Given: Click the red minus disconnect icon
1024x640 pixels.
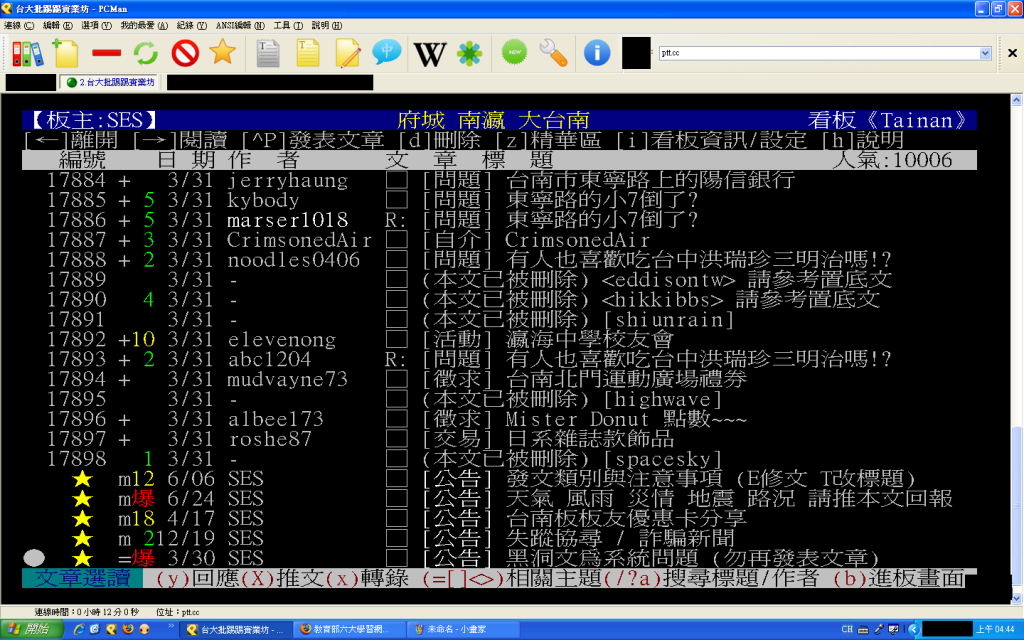Looking at the screenshot, I should pyautogui.click(x=106, y=52).
